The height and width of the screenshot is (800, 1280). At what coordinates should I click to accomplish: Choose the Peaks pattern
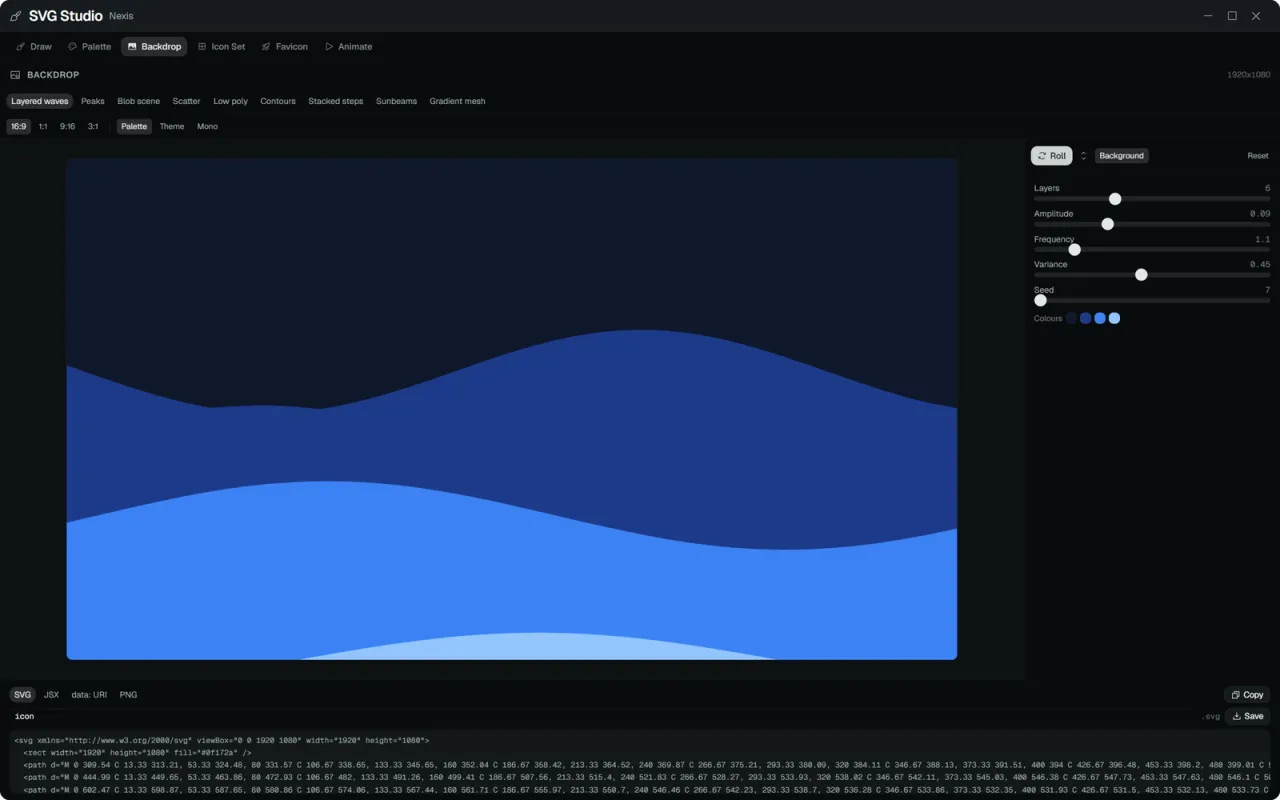(93, 101)
